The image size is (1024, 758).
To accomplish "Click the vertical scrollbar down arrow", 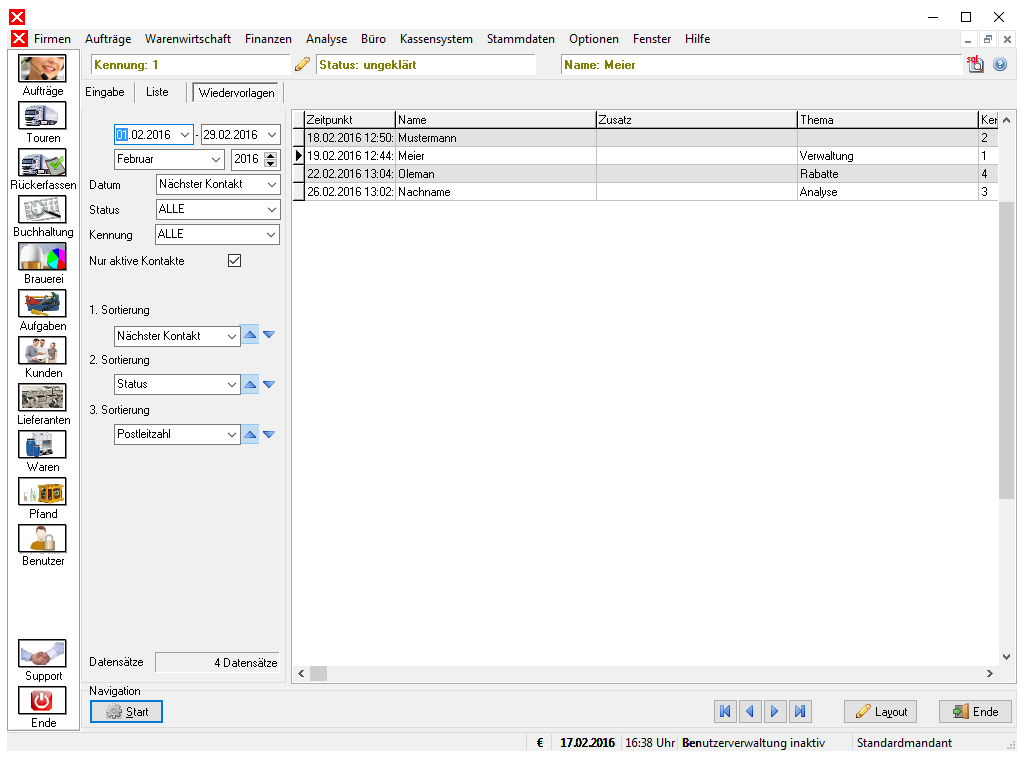I will pos(1006,657).
